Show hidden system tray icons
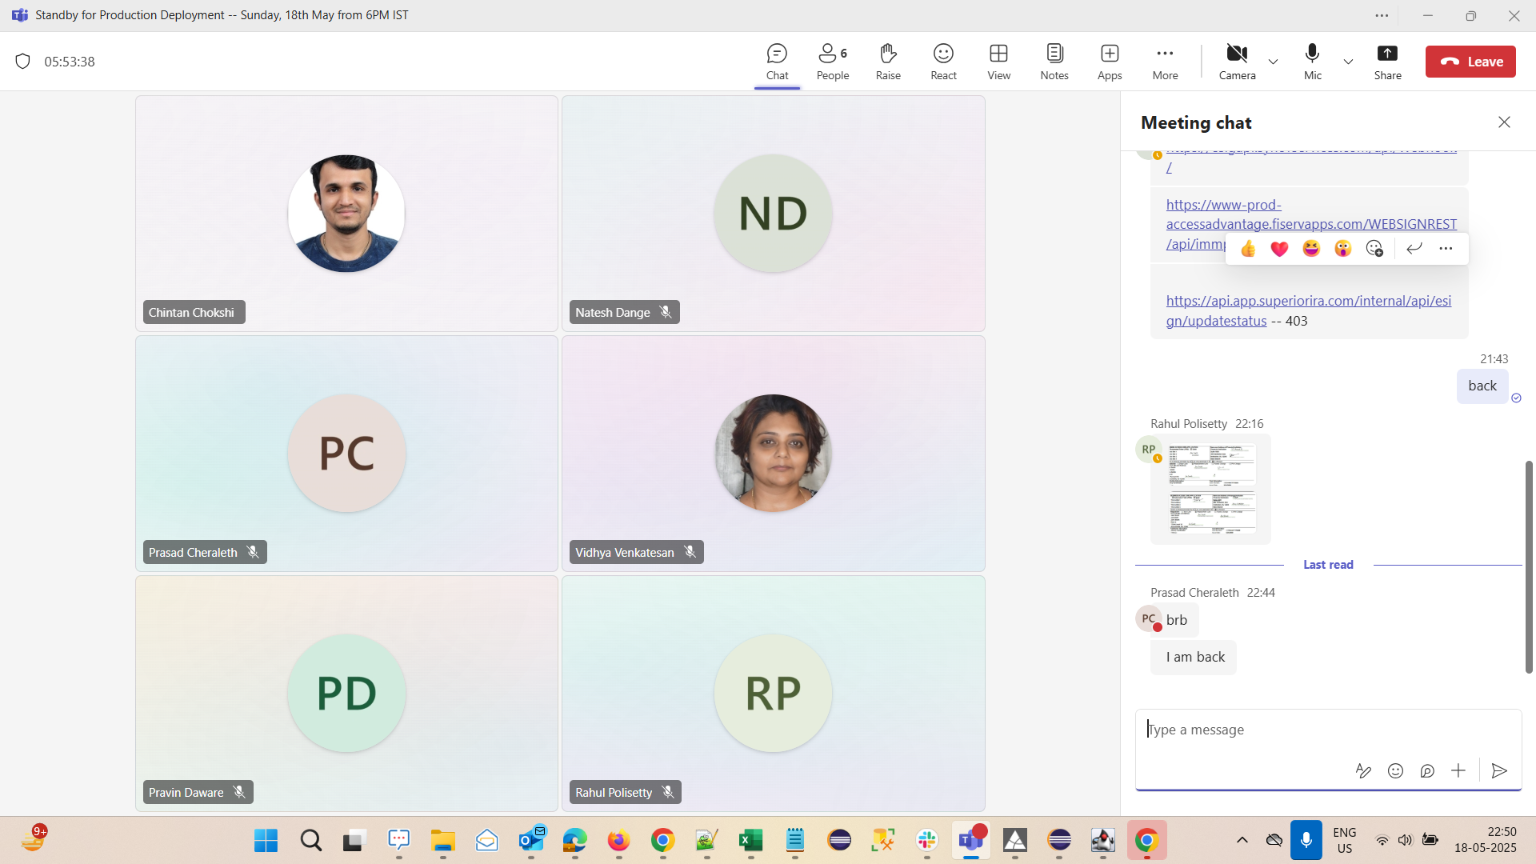Image resolution: width=1536 pixels, height=864 pixels. (1242, 841)
